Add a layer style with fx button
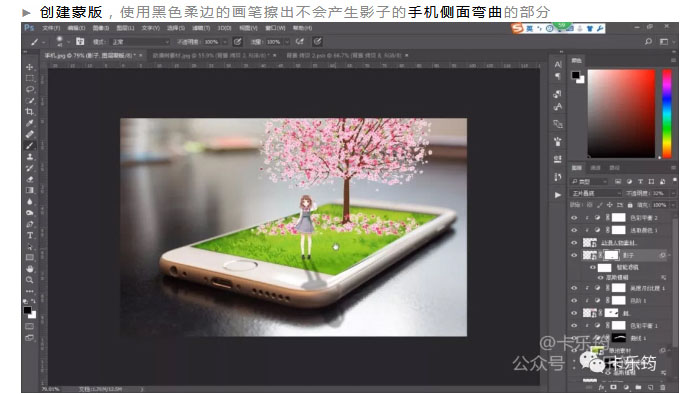700x394 pixels. (601, 387)
